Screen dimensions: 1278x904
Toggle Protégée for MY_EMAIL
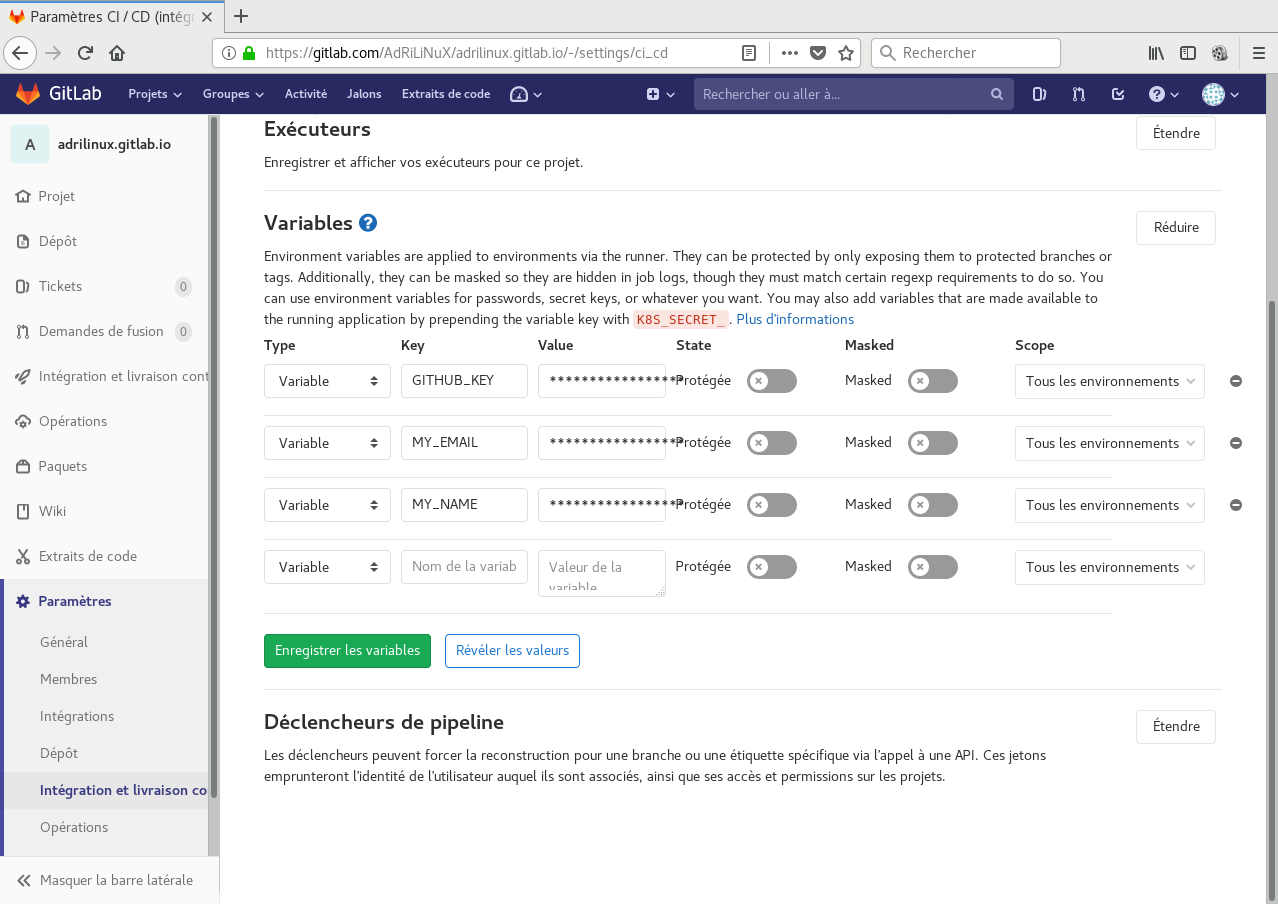pyautogui.click(x=772, y=443)
